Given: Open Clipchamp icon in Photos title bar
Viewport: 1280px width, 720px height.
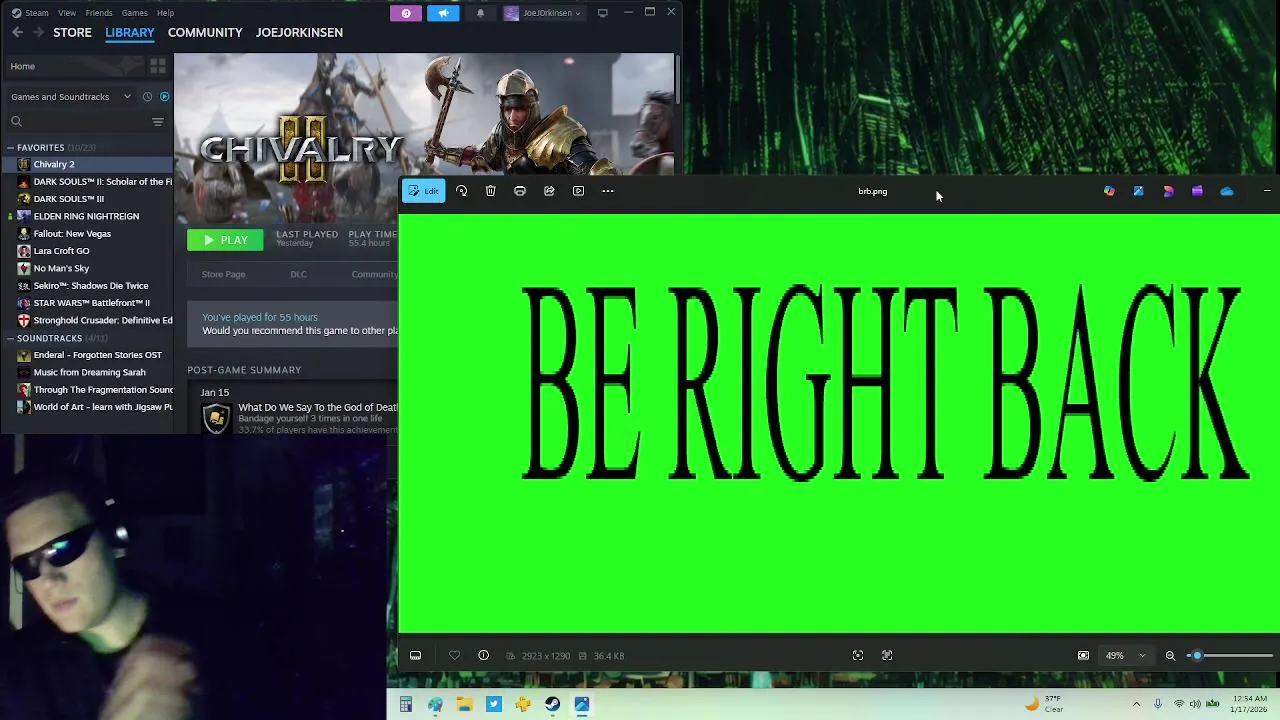Looking at the screenshot, I should click(x=1197, y=191).
